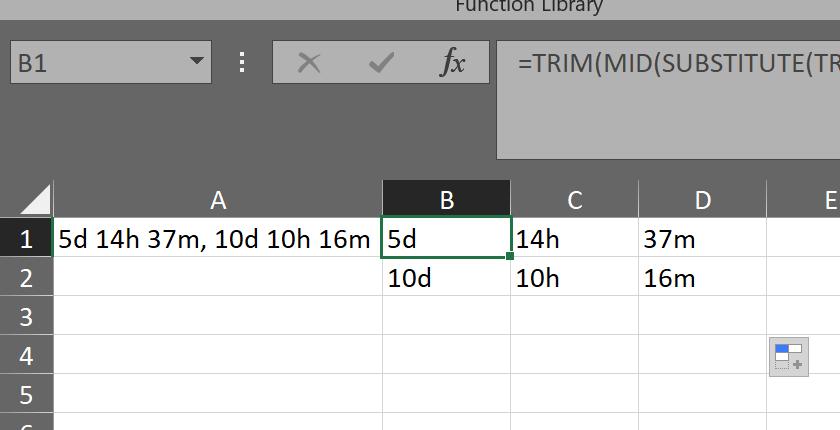The image size is (840, 430).
Task: Click cell D1 containing 37m
Action: pos(702,239)
